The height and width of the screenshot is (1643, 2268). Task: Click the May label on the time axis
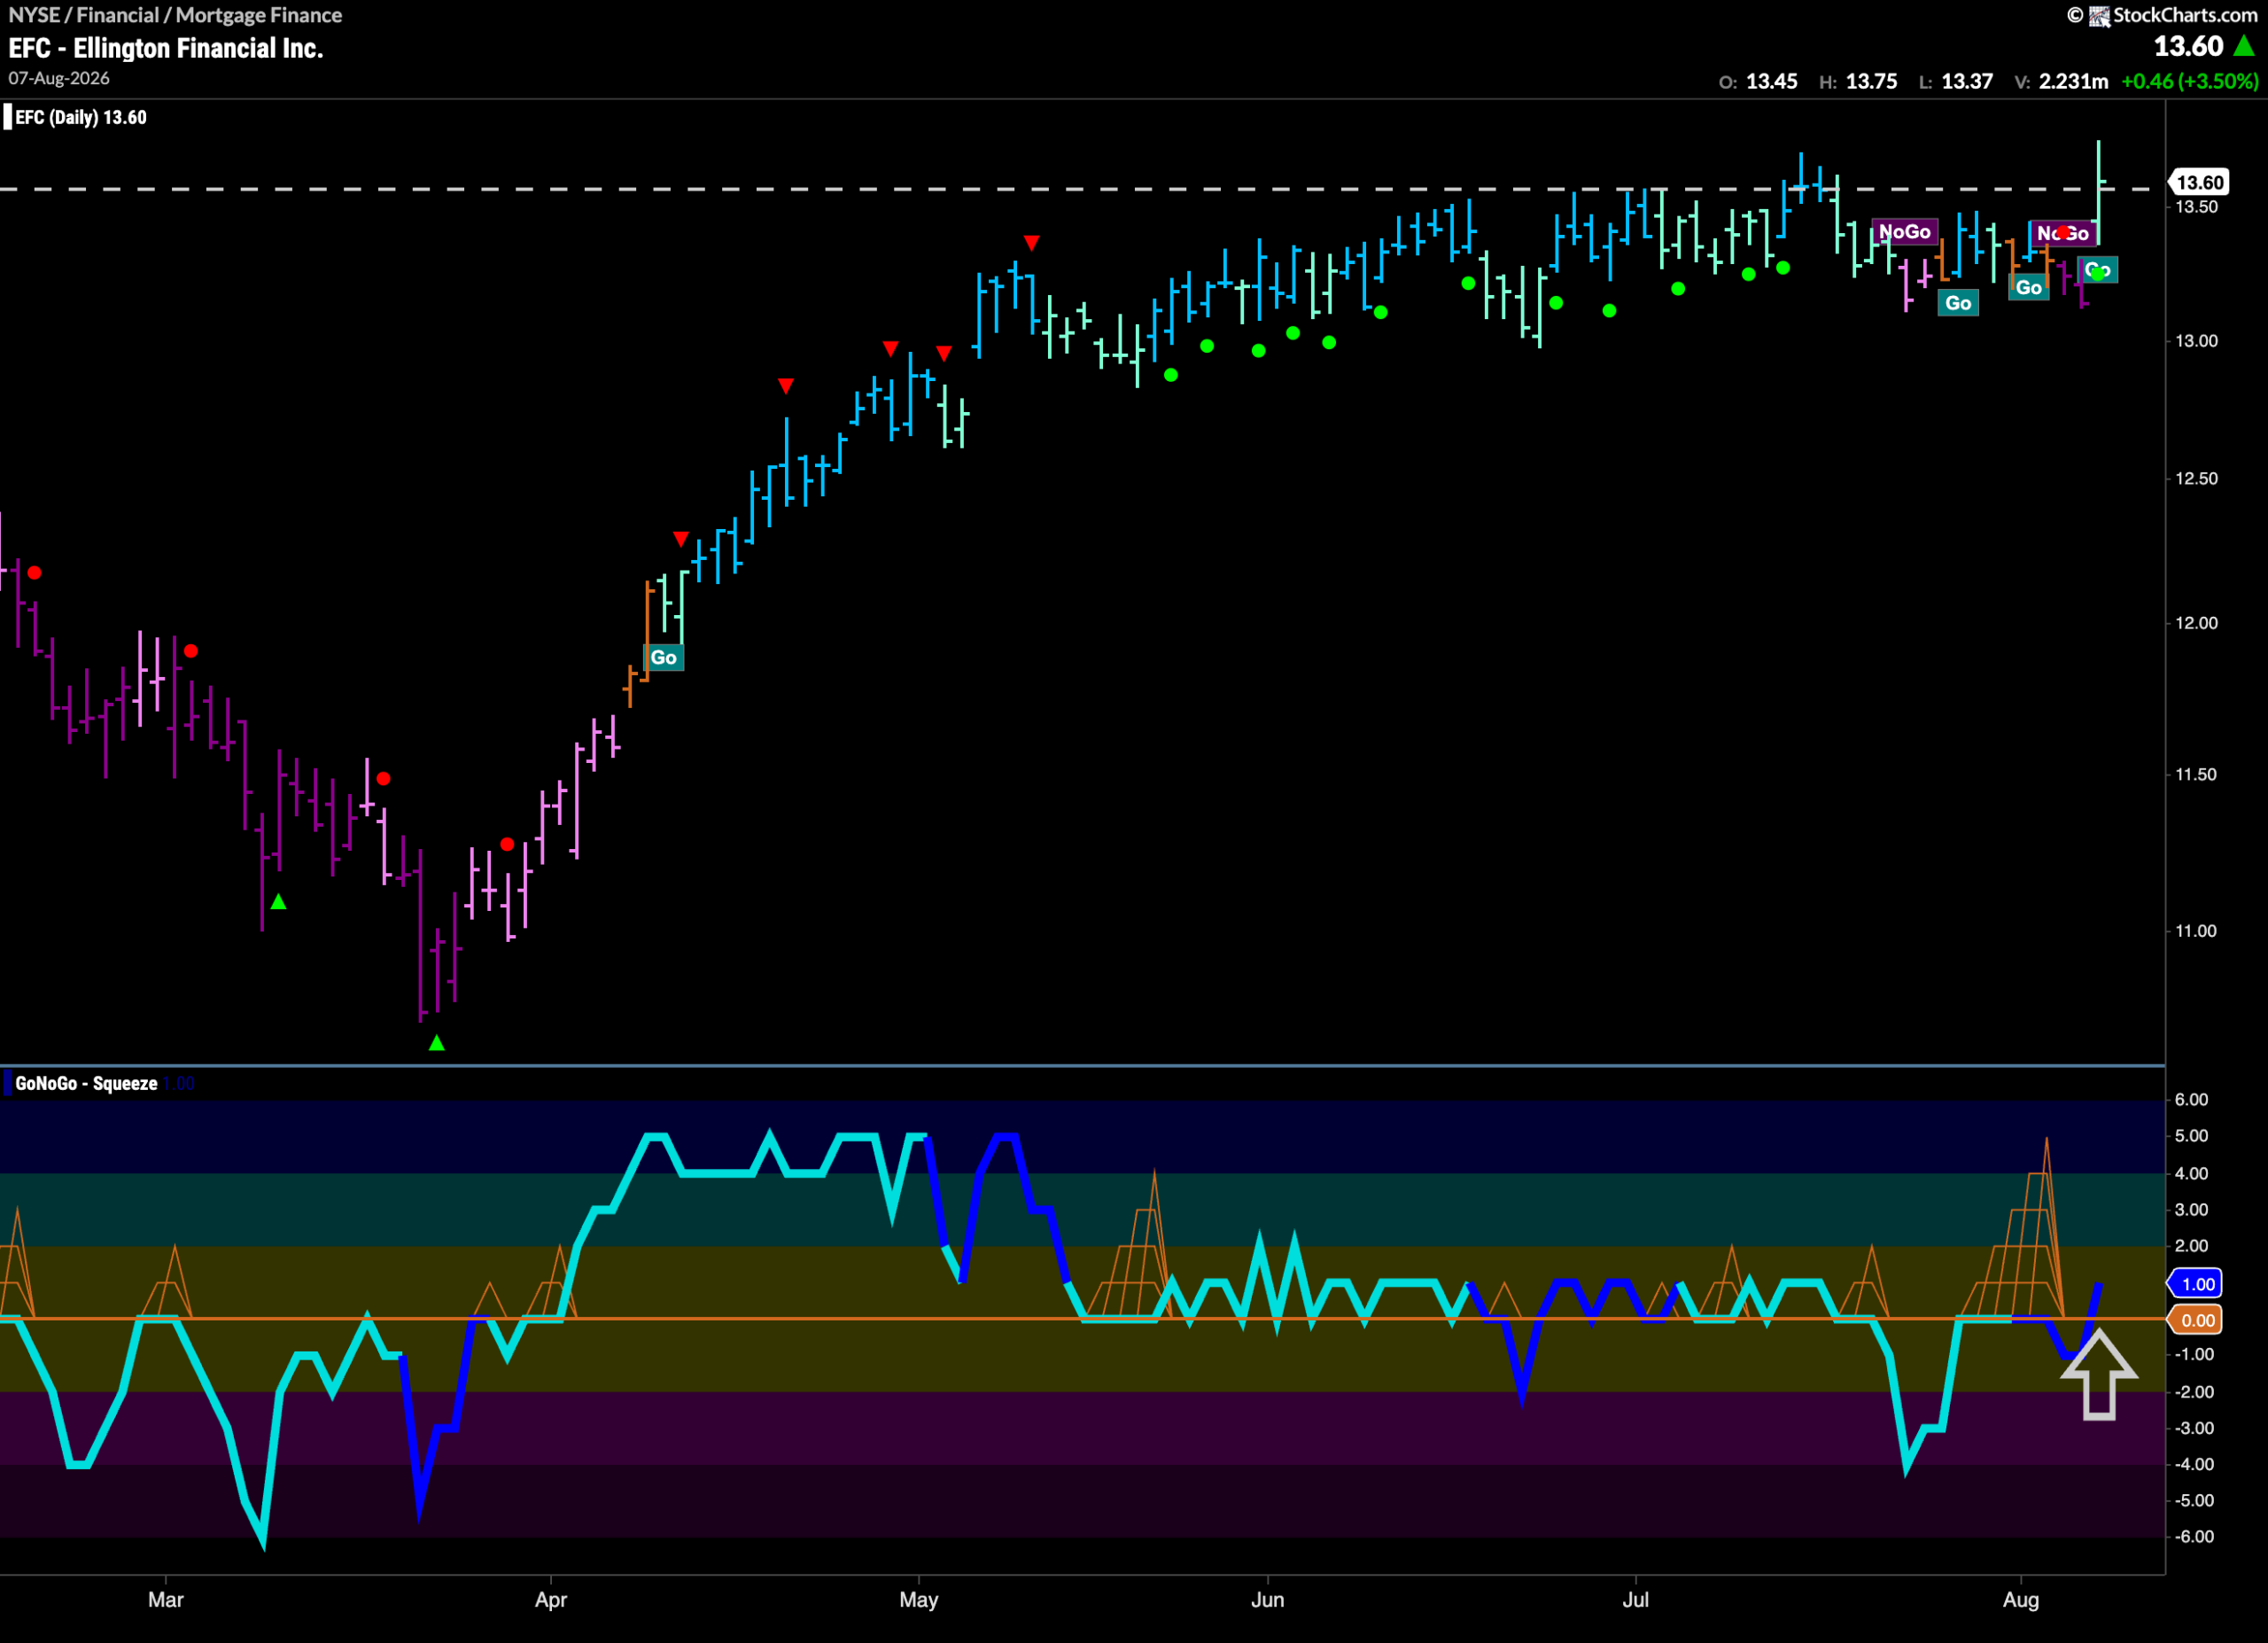(919, 1599)
